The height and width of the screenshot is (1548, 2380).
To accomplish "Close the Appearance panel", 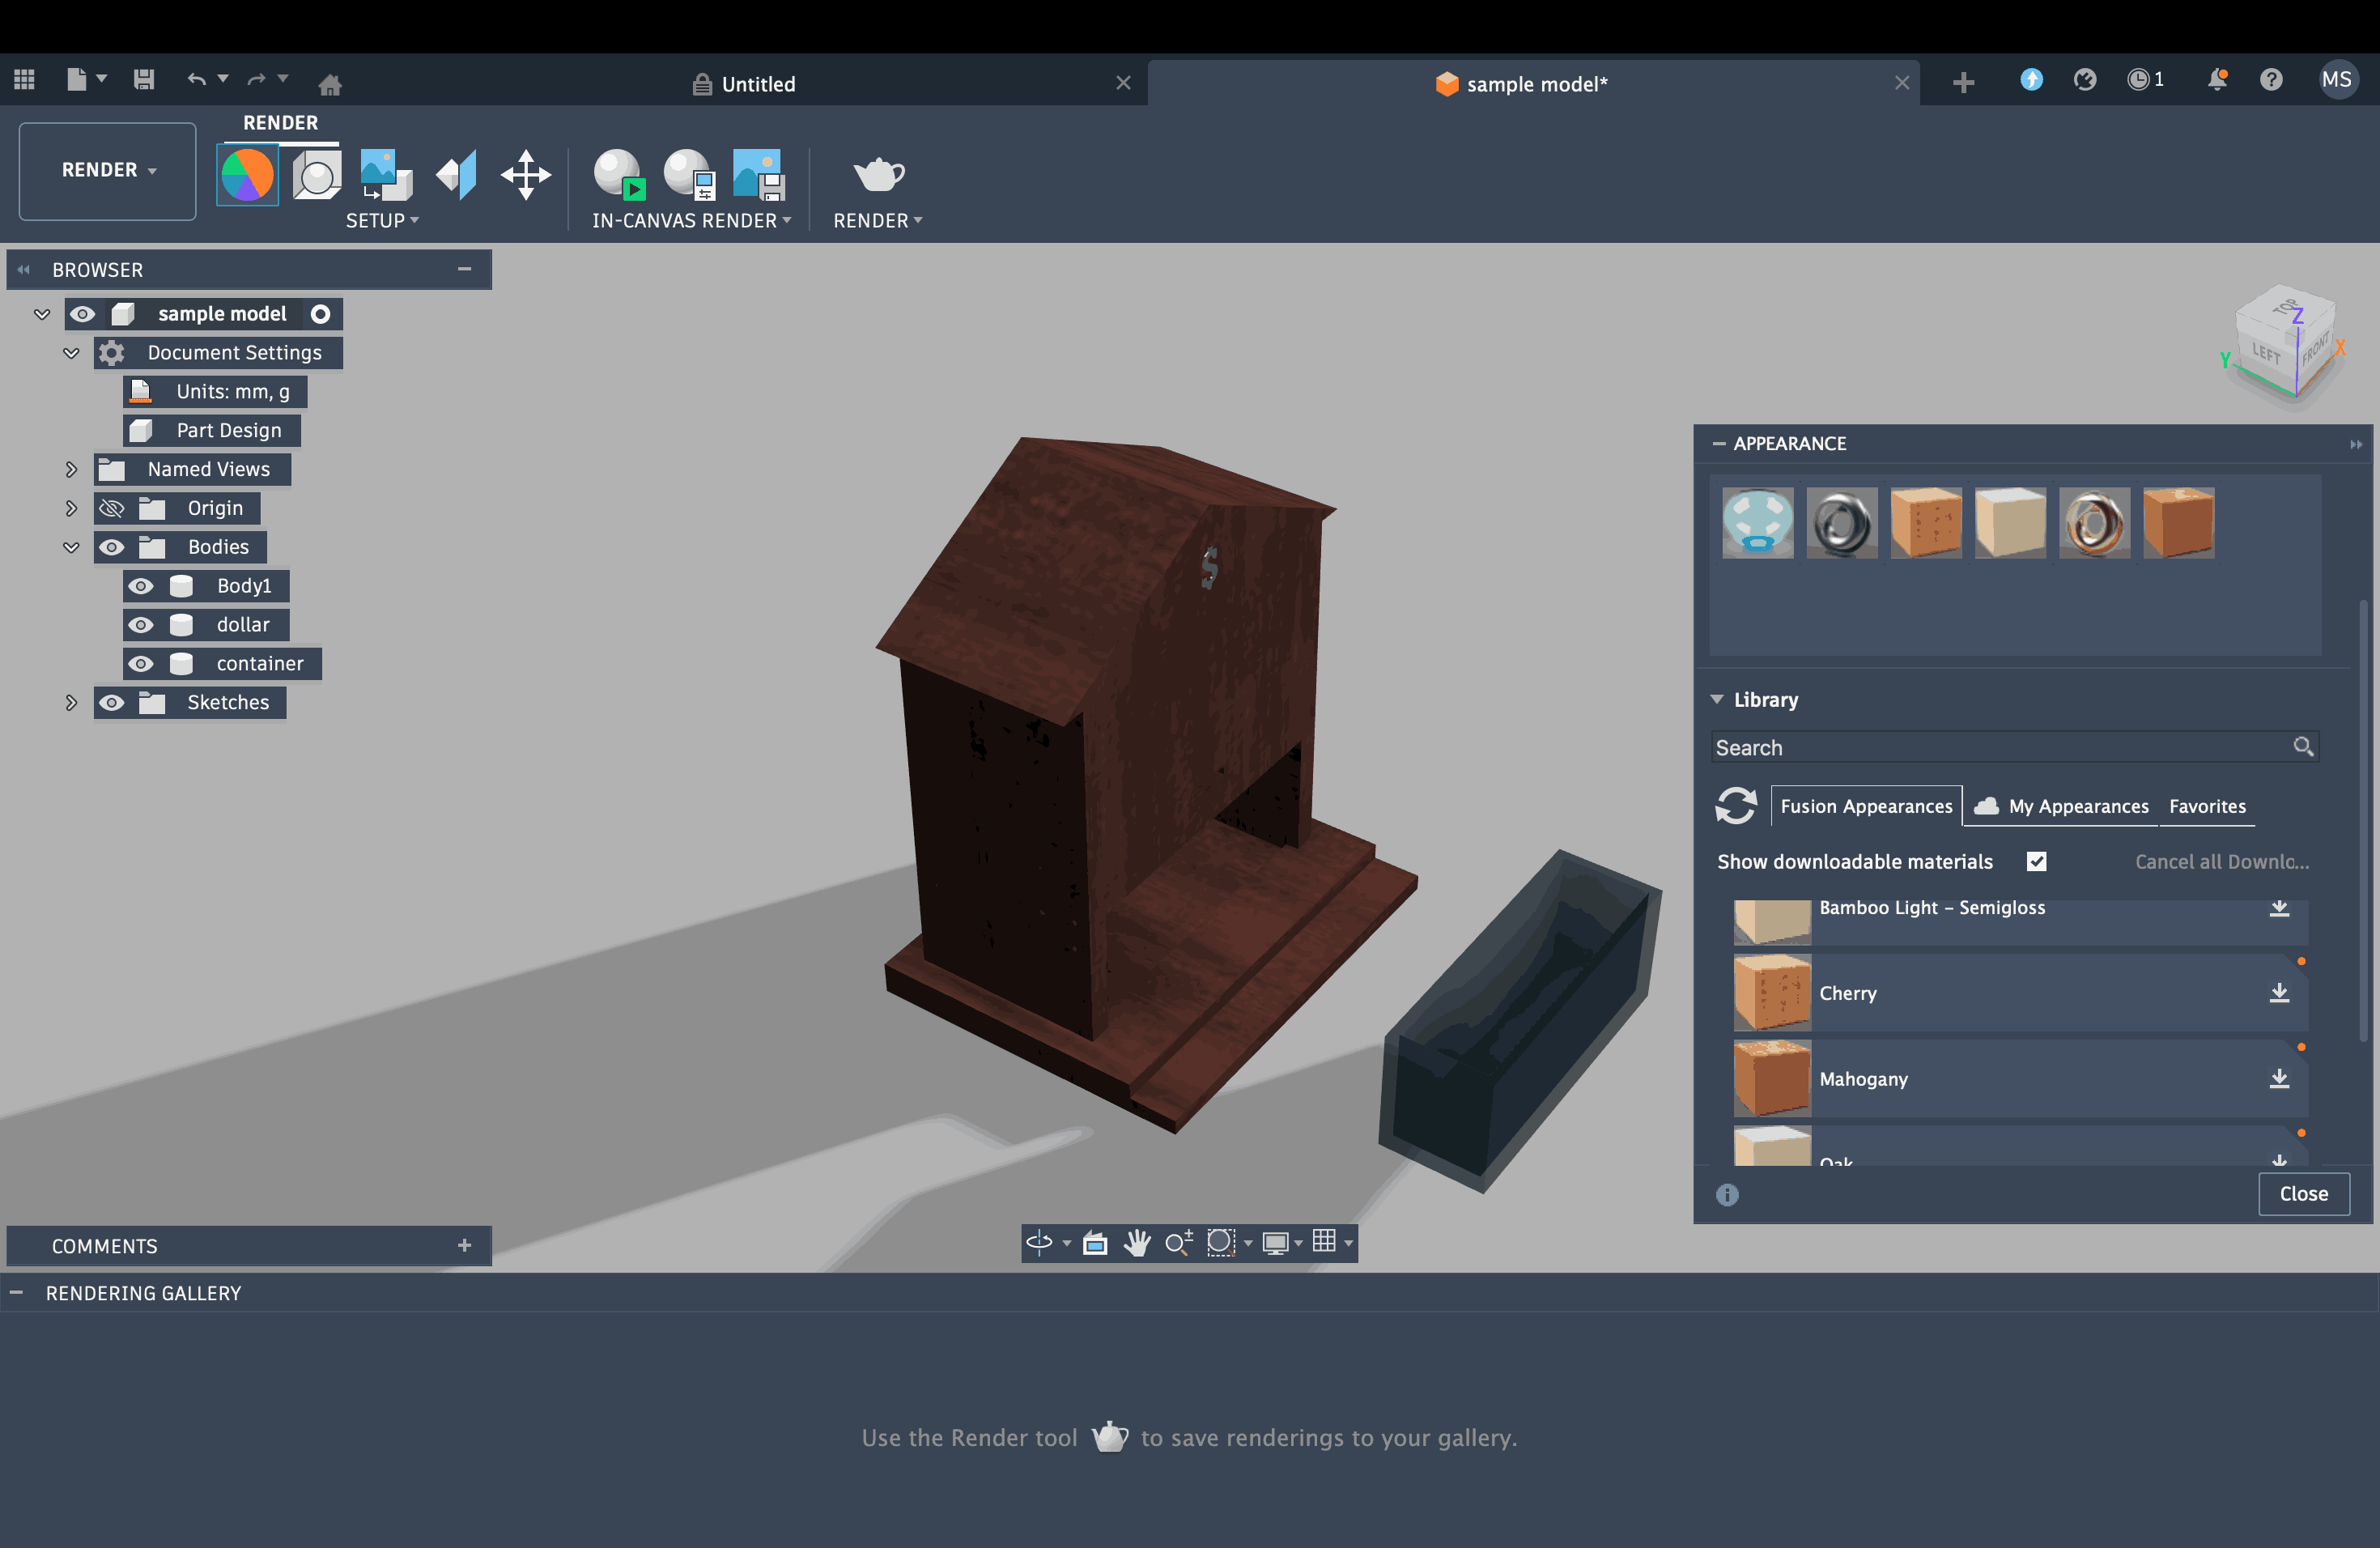I will (2303, 1194).
